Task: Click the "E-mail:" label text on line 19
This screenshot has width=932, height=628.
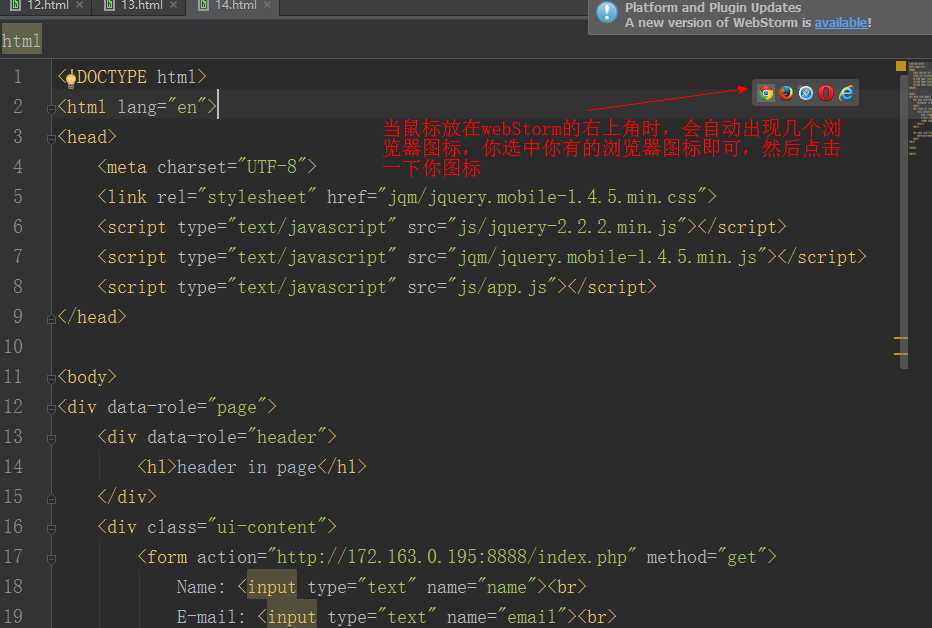Action: (211, 617)
